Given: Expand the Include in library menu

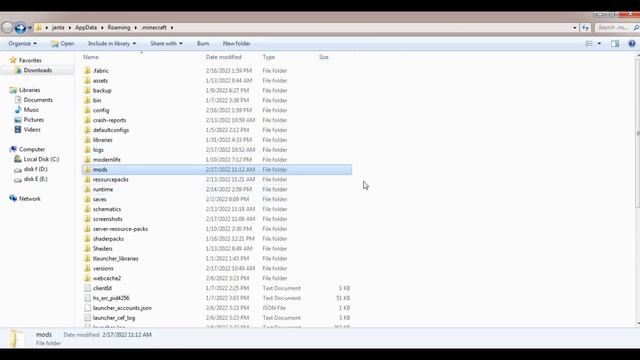Looking at the screenshot, I should 112,43.
